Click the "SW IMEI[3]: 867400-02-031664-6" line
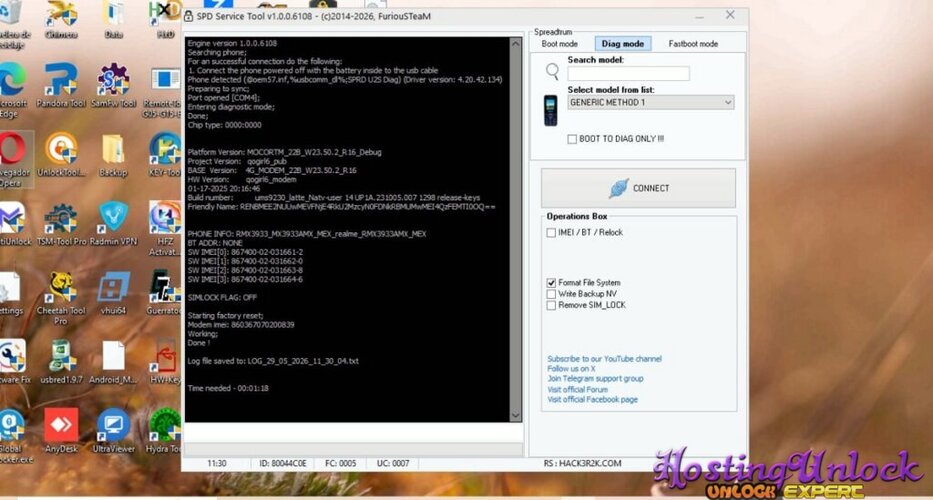Screen dimensions: 933x500 pos(245,280)
